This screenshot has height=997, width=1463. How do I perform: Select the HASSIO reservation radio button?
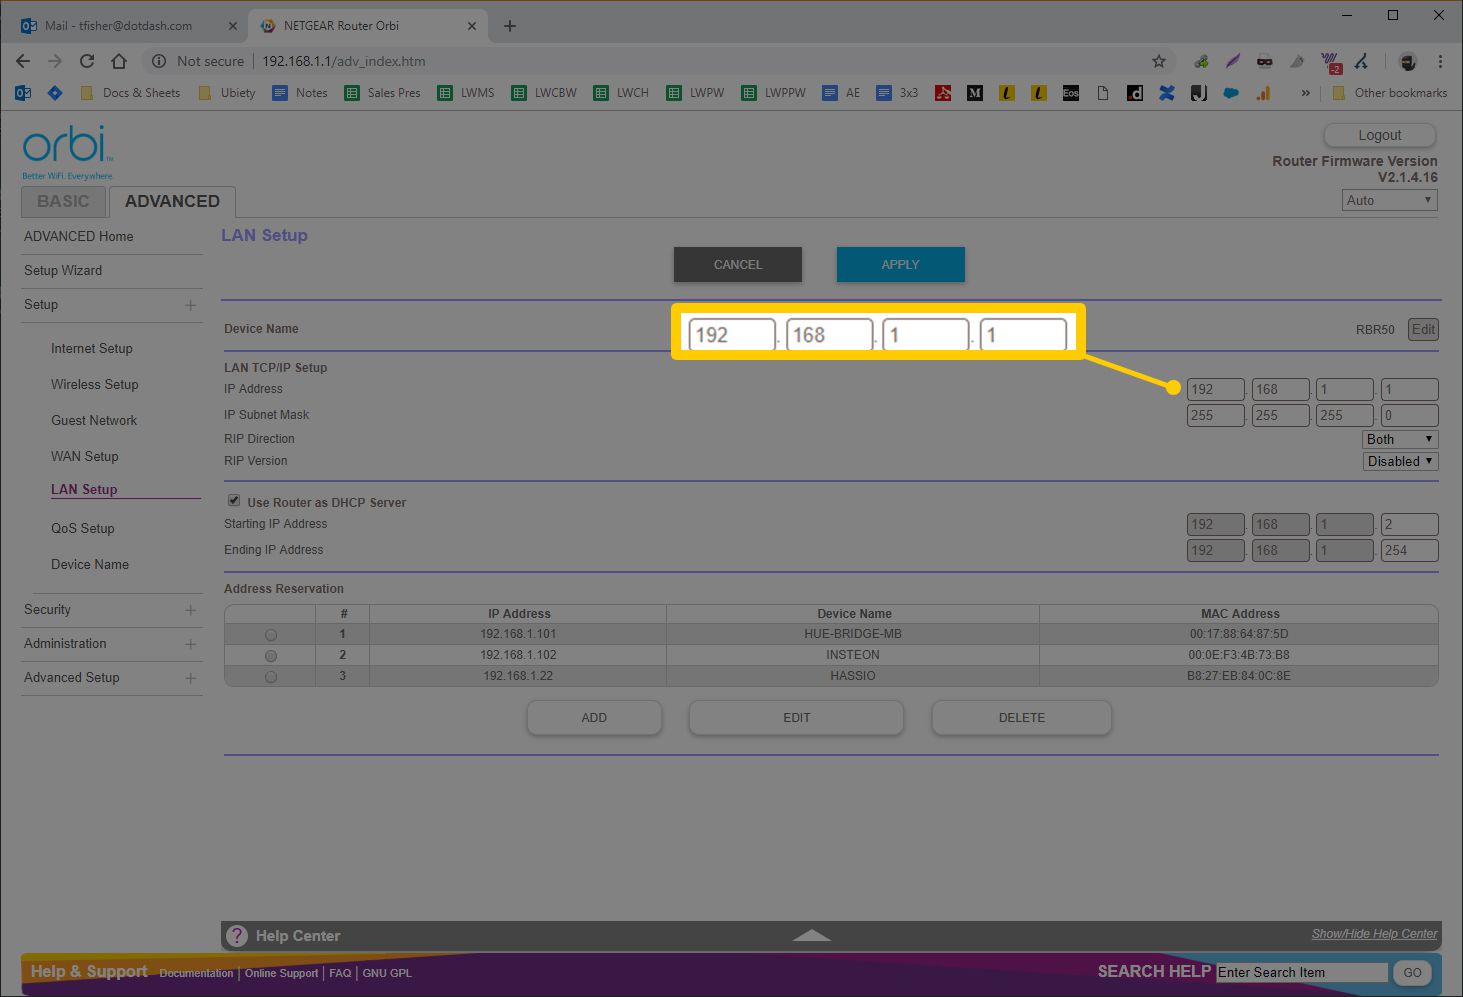(x=271, y=677)
